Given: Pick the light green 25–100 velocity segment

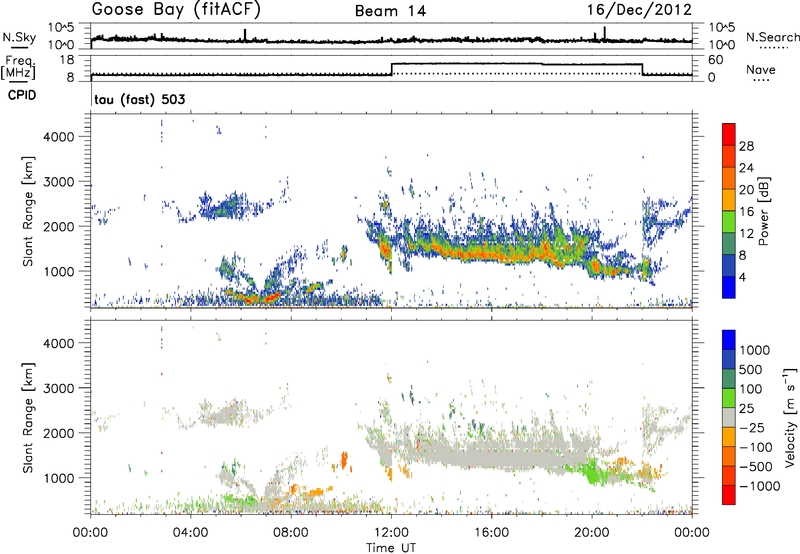Looking at the screenshot, I should click(729, 398).
